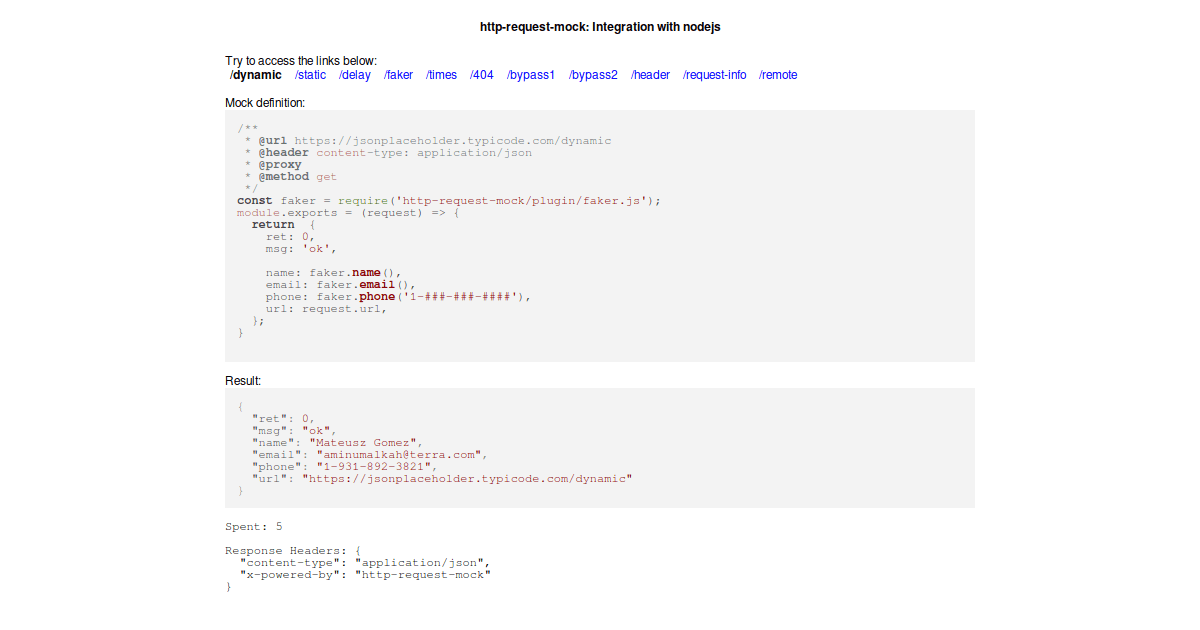1200x630 pixels.
Task: Open the /faker mock example
Action: pos(398,75)
